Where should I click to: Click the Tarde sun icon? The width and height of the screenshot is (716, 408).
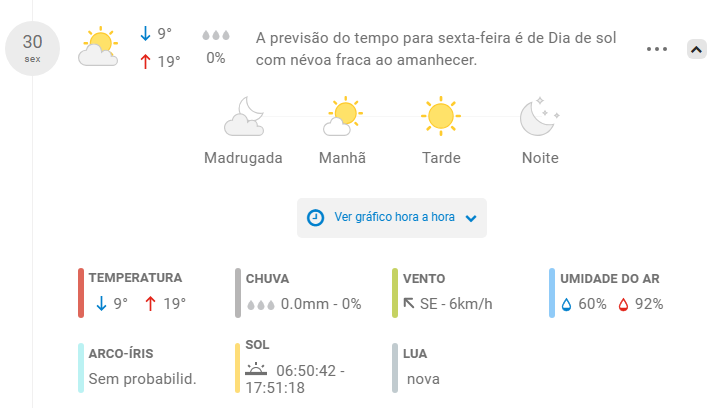coord(441,116)
